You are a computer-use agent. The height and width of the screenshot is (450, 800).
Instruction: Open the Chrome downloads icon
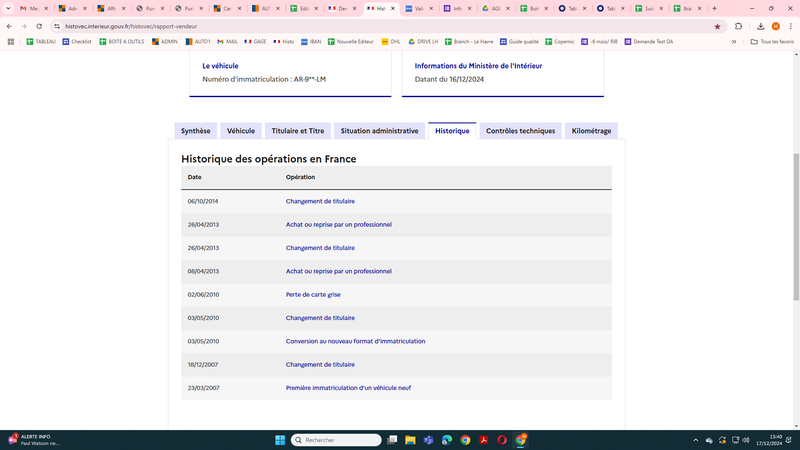[x=760, y=26]
